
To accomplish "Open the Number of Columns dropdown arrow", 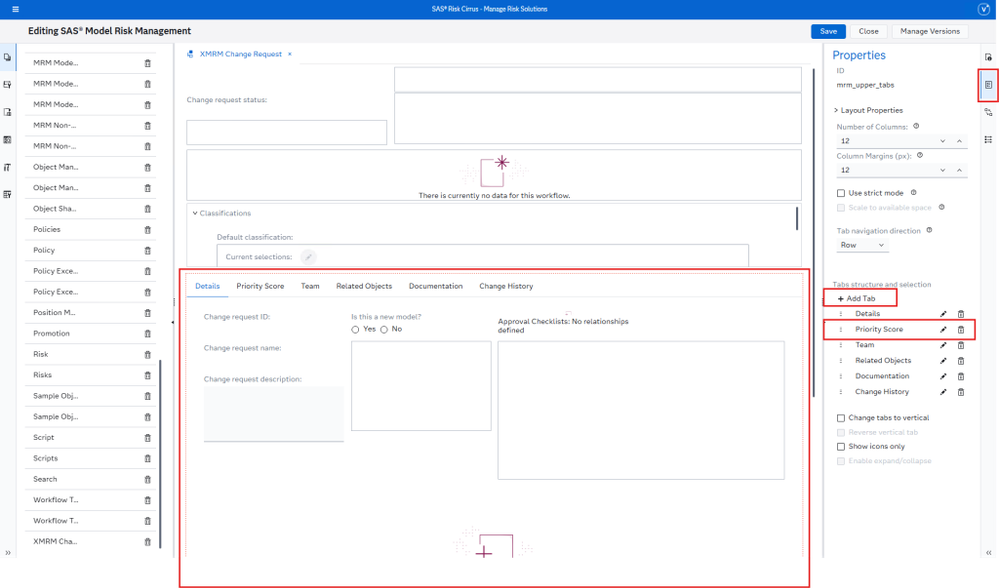I will (x=942, y=141).
